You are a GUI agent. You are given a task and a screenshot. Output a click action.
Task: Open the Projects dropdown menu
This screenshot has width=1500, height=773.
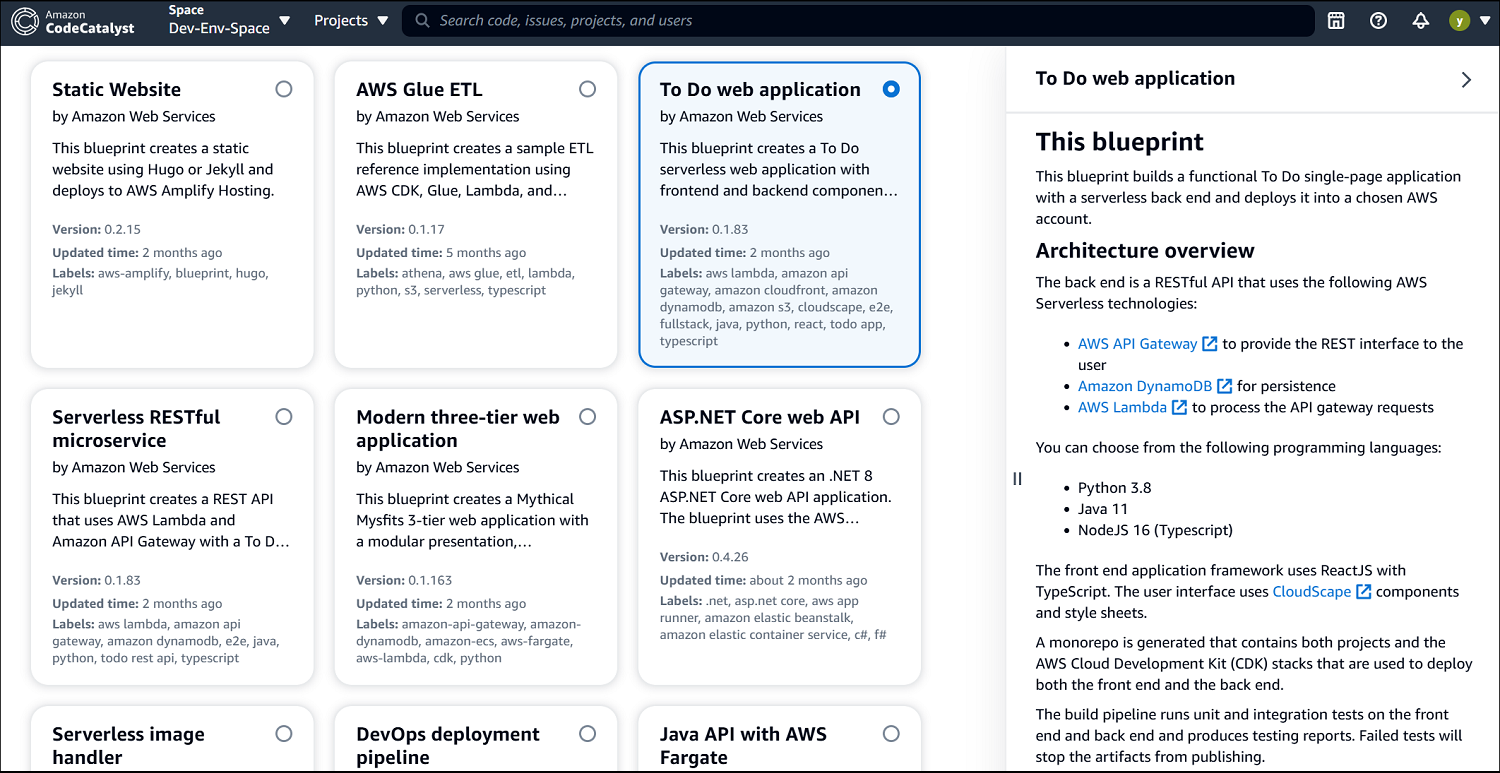351,21
